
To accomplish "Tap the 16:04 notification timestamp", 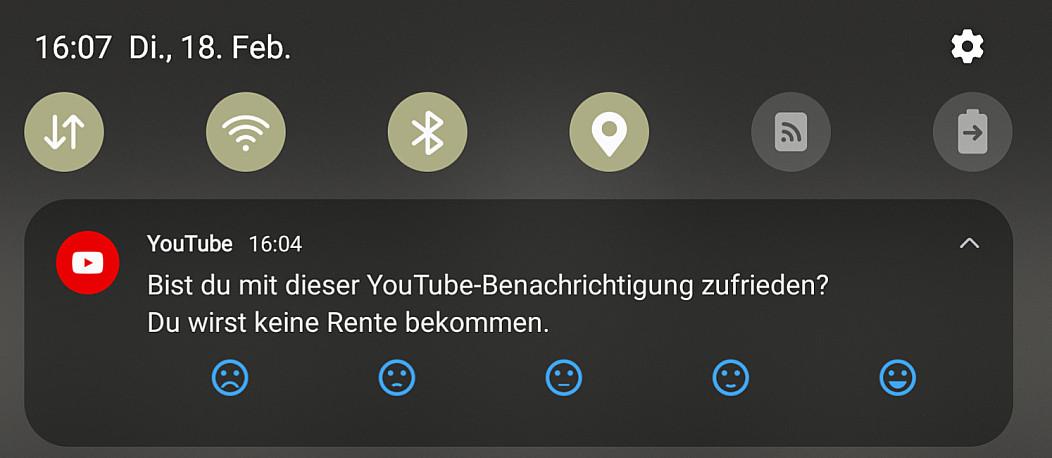I will click(x=276, y=244).
